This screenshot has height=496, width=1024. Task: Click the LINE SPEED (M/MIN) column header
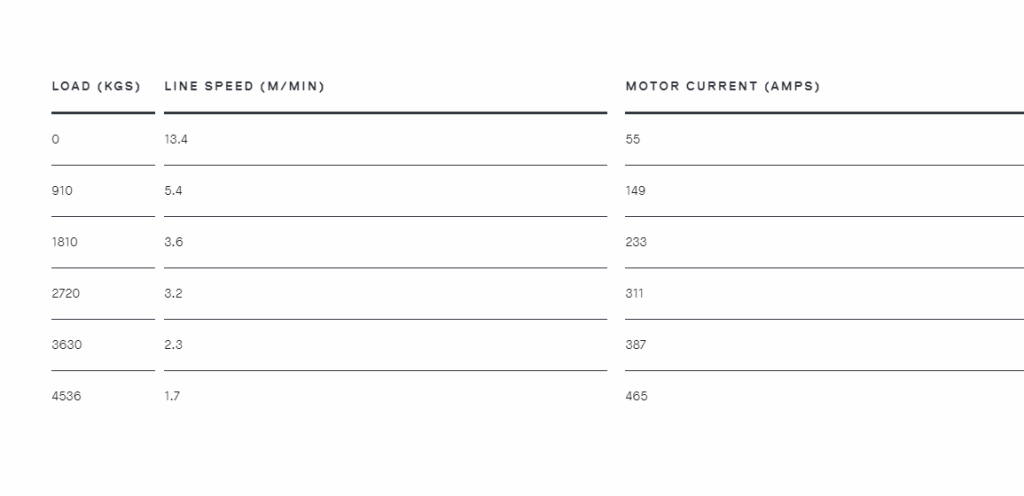244,86
